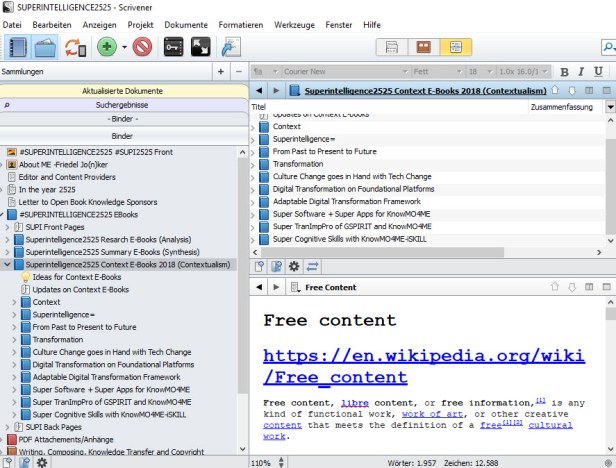Switch to Corkboard view mode
616x468 pixels.
424,47
